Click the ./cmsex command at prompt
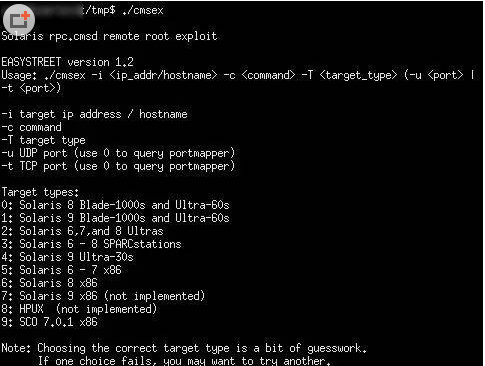 143,10
